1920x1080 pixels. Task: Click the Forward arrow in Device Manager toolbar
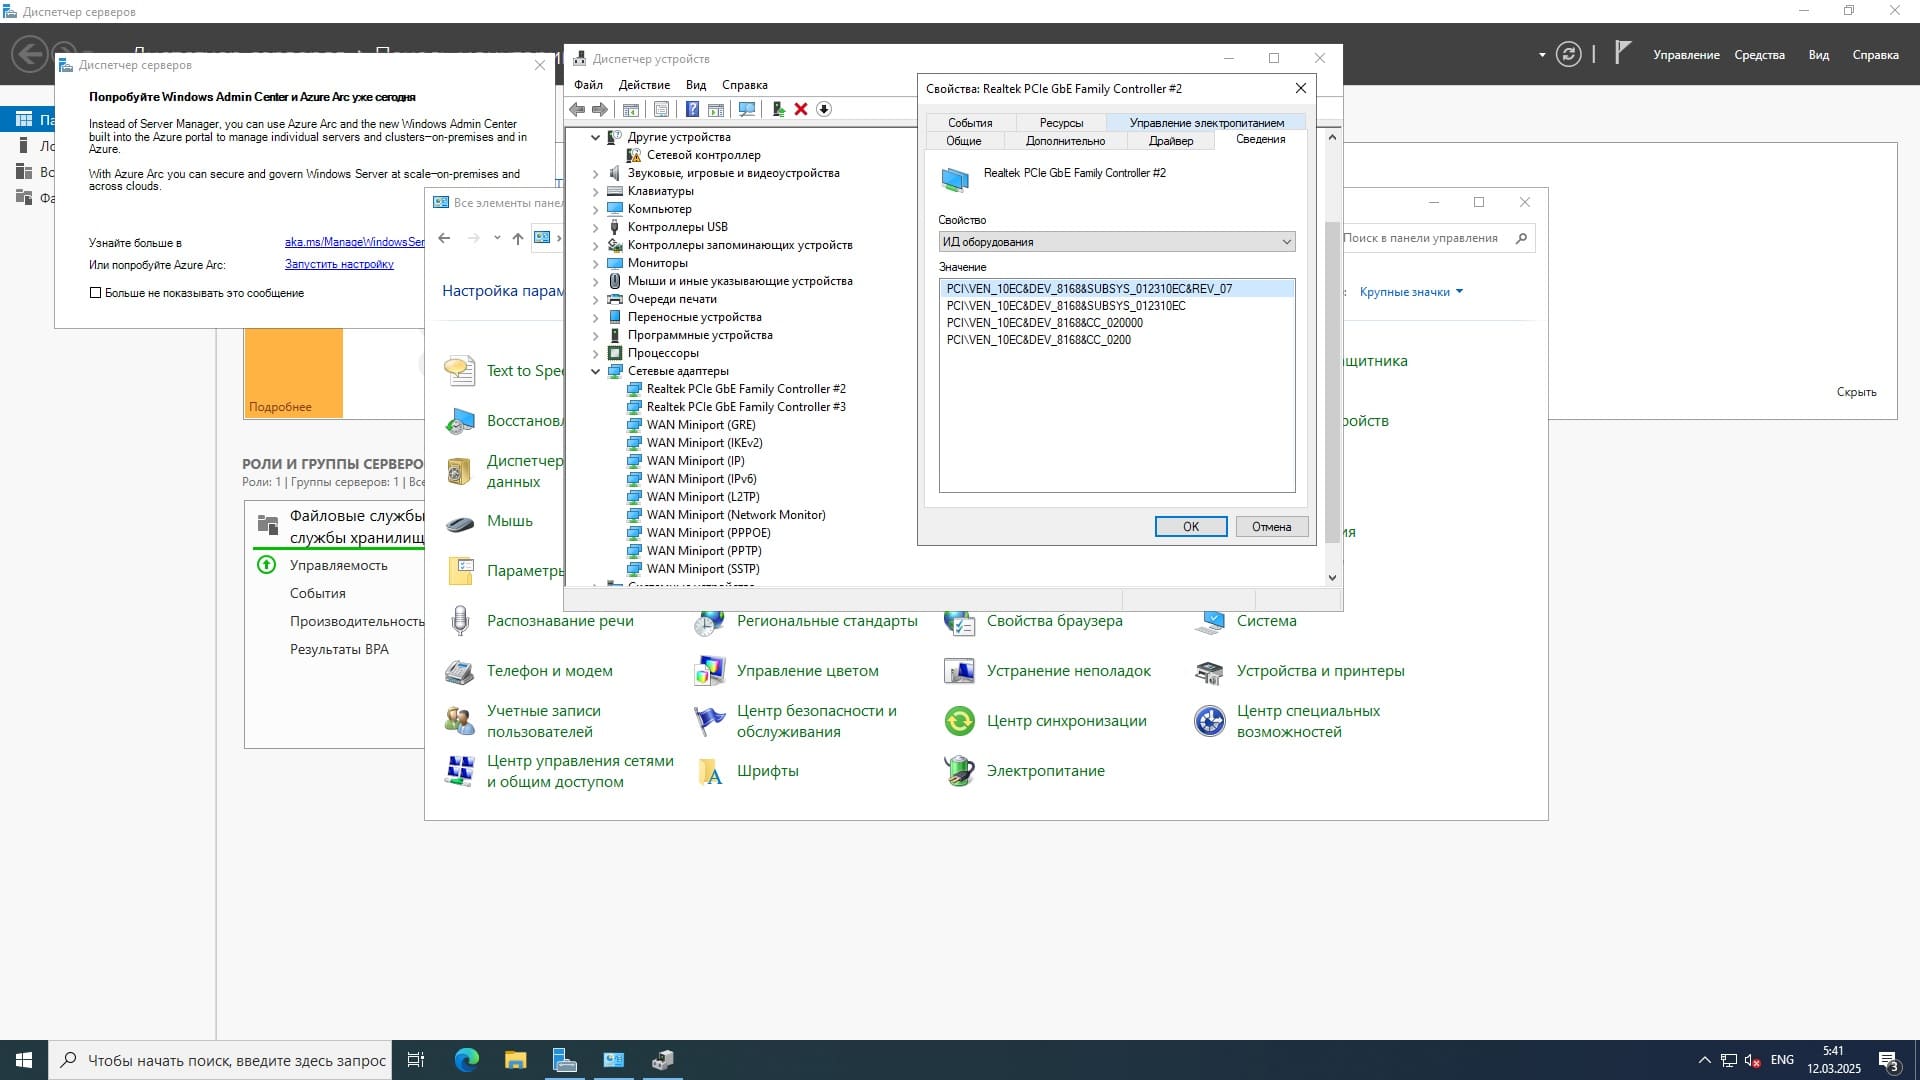click(x=599, y=109)
